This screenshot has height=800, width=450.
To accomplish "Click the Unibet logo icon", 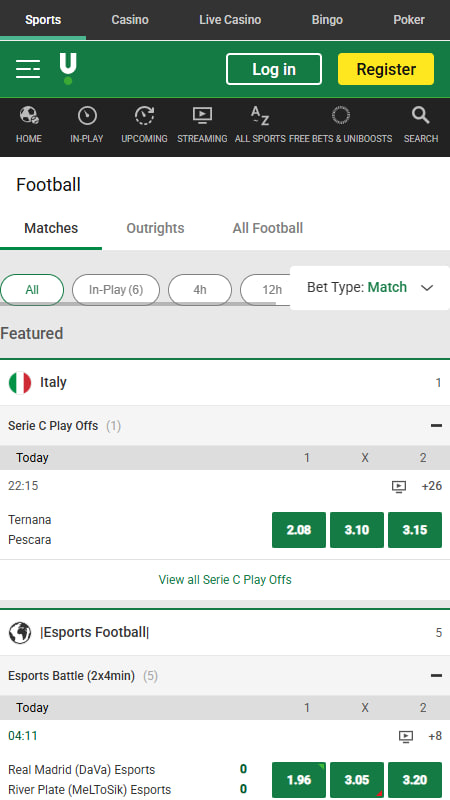I will [x=68, y=69].
